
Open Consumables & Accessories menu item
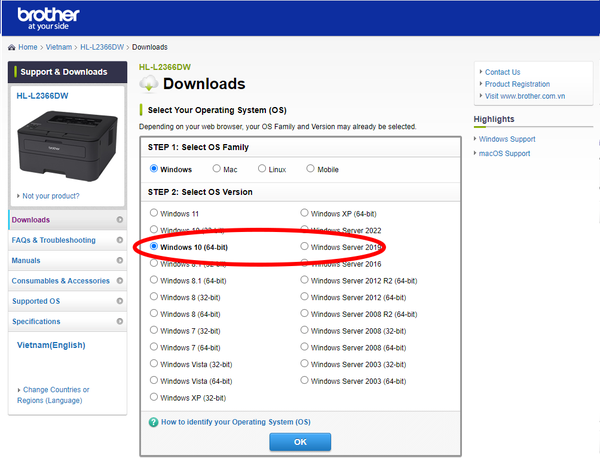[x=68, y=280]
